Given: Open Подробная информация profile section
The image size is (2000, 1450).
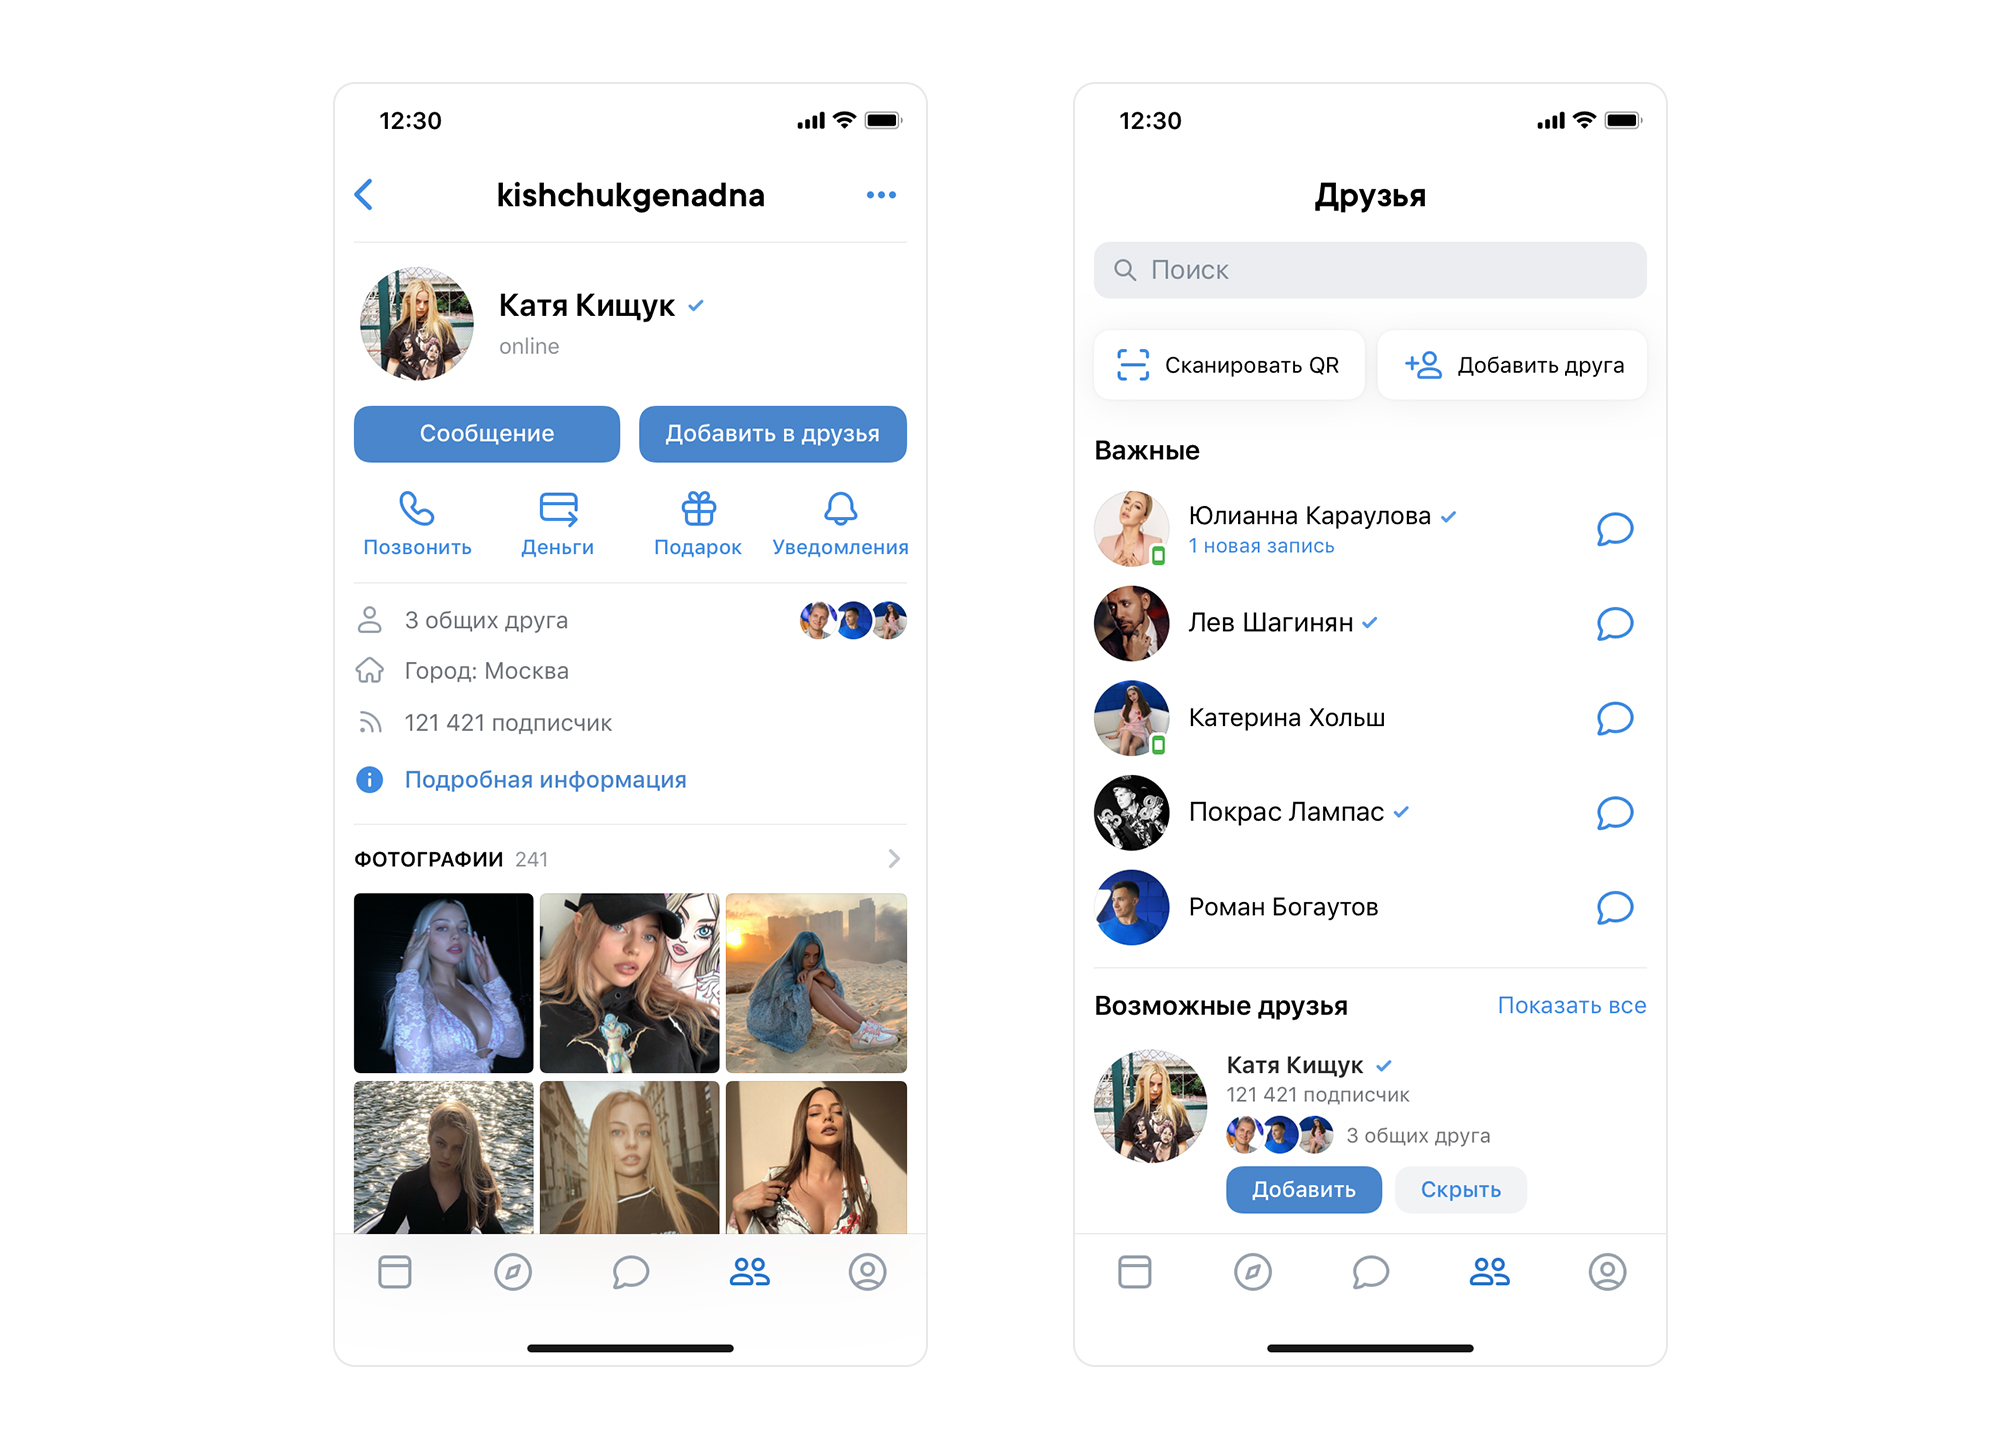Looking at the screenshot, I should (x=545, y=779).
